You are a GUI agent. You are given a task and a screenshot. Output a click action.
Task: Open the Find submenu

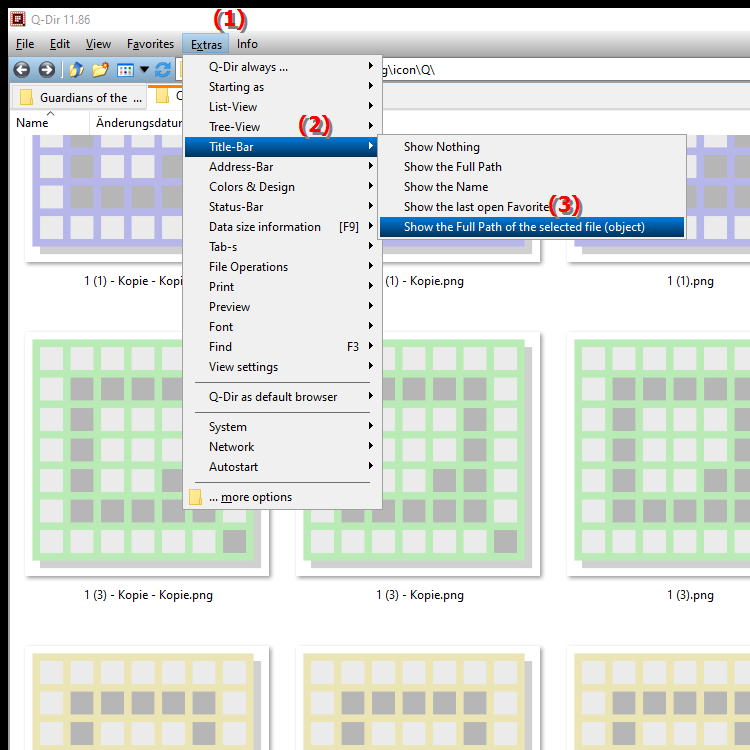(x=283, y=347)
